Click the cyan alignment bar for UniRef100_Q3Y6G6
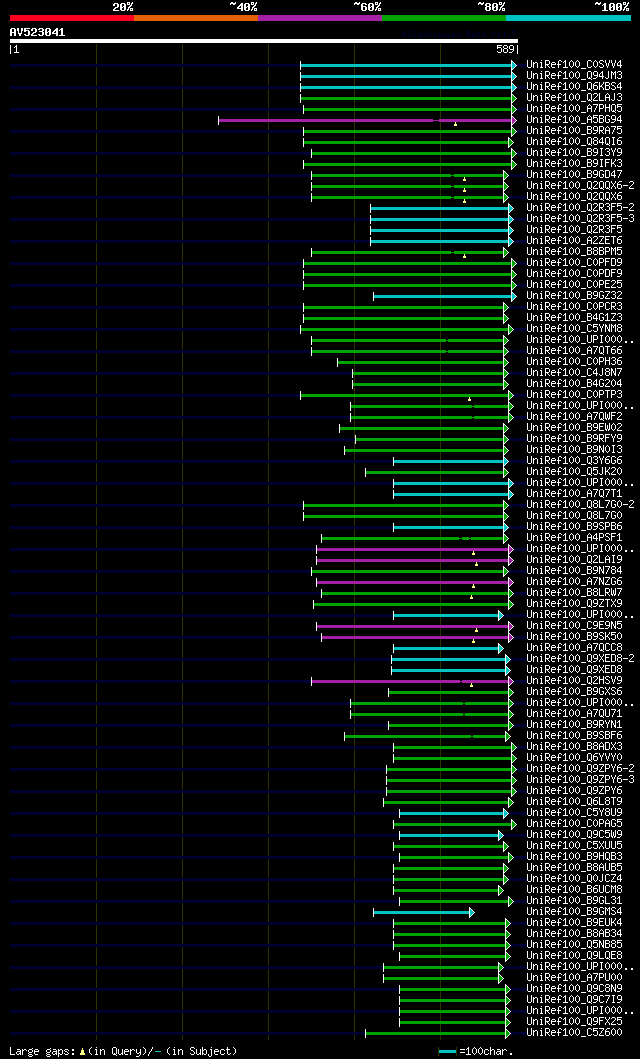The height and width of the screenshot is (1059, 640). click(x=450, y=461)
